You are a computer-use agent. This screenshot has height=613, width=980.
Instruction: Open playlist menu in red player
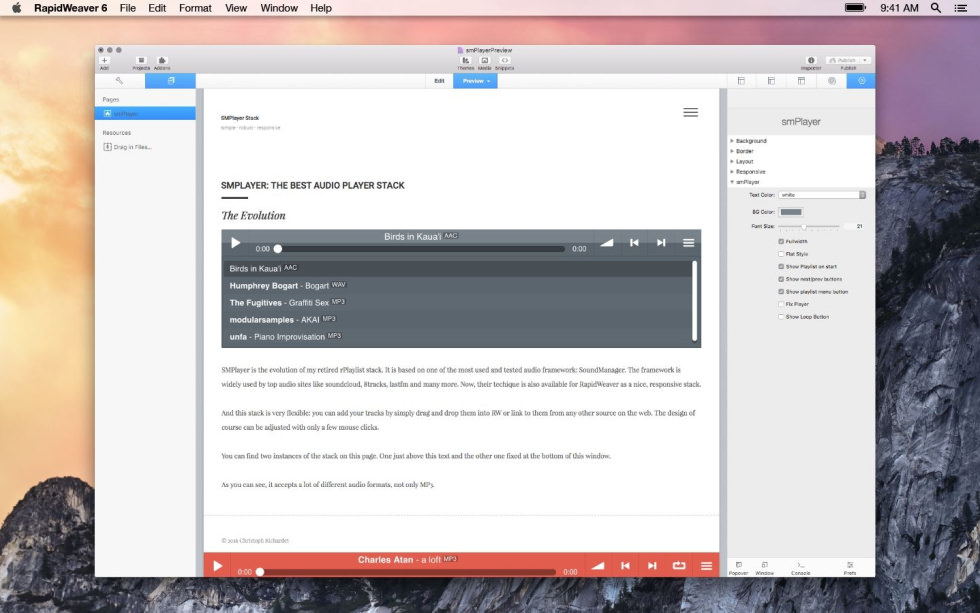pyautogui.click(x=706, y=566)
